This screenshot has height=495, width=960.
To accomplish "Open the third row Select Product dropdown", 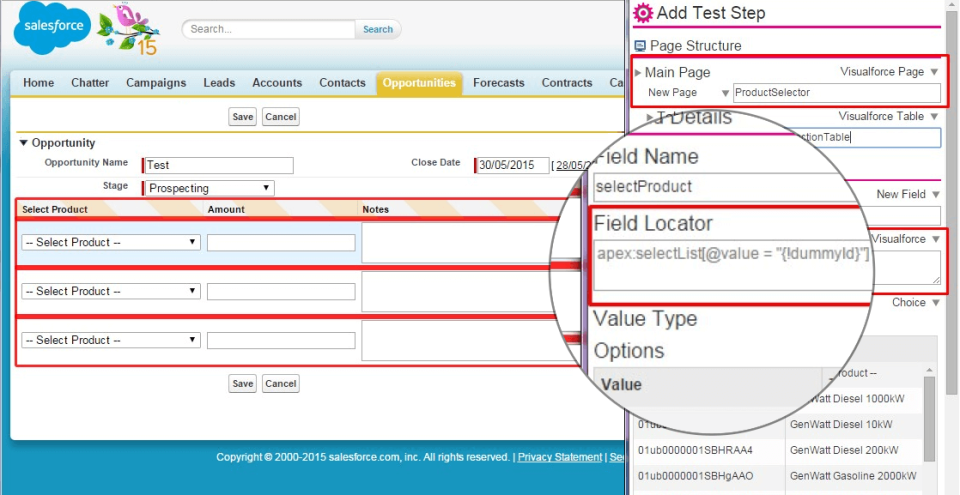I will (x=110, y=340).
